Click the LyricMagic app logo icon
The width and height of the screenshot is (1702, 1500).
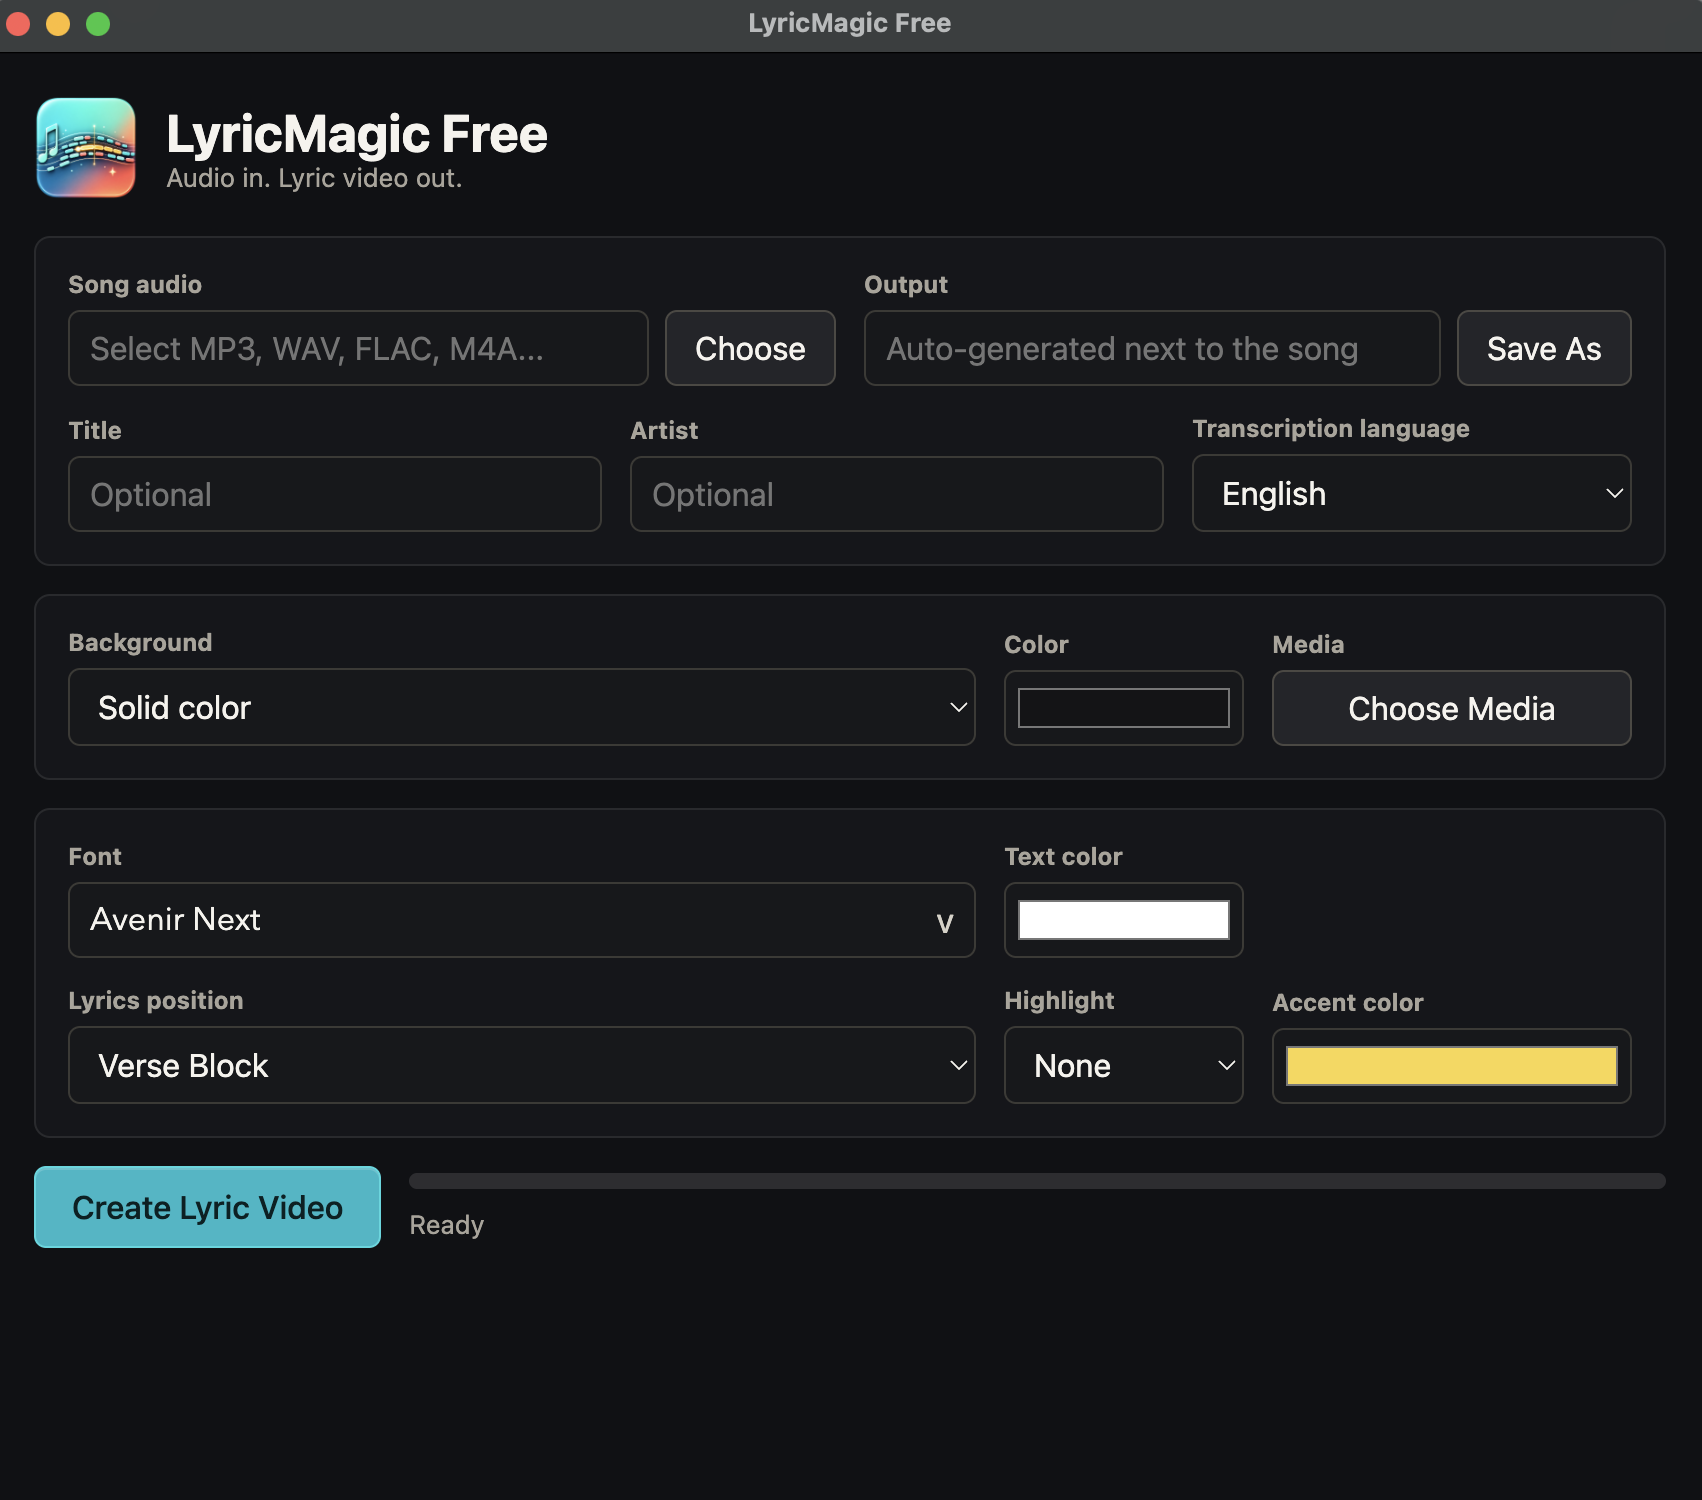click(x=86, y=148)
